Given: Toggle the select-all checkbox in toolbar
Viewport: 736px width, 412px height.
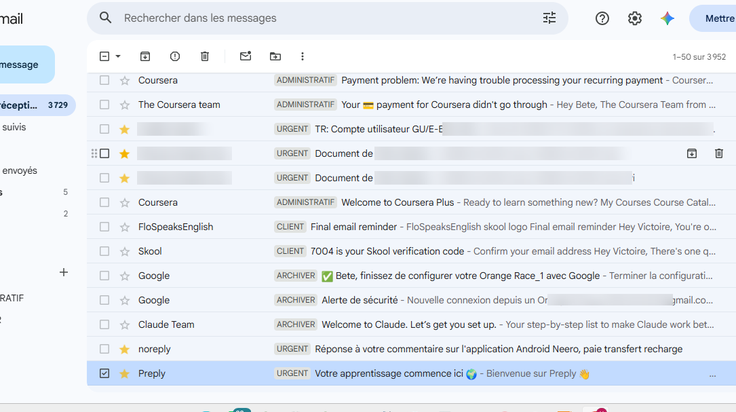Looking at the screenshot, I should pyautogui.click(x=104, y=56).
